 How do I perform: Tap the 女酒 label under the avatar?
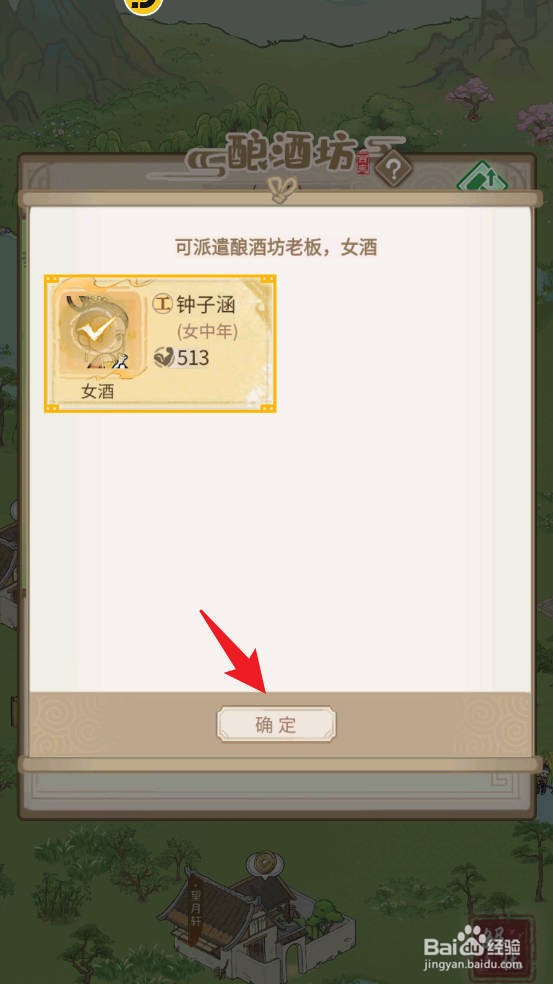coord(97,392)
